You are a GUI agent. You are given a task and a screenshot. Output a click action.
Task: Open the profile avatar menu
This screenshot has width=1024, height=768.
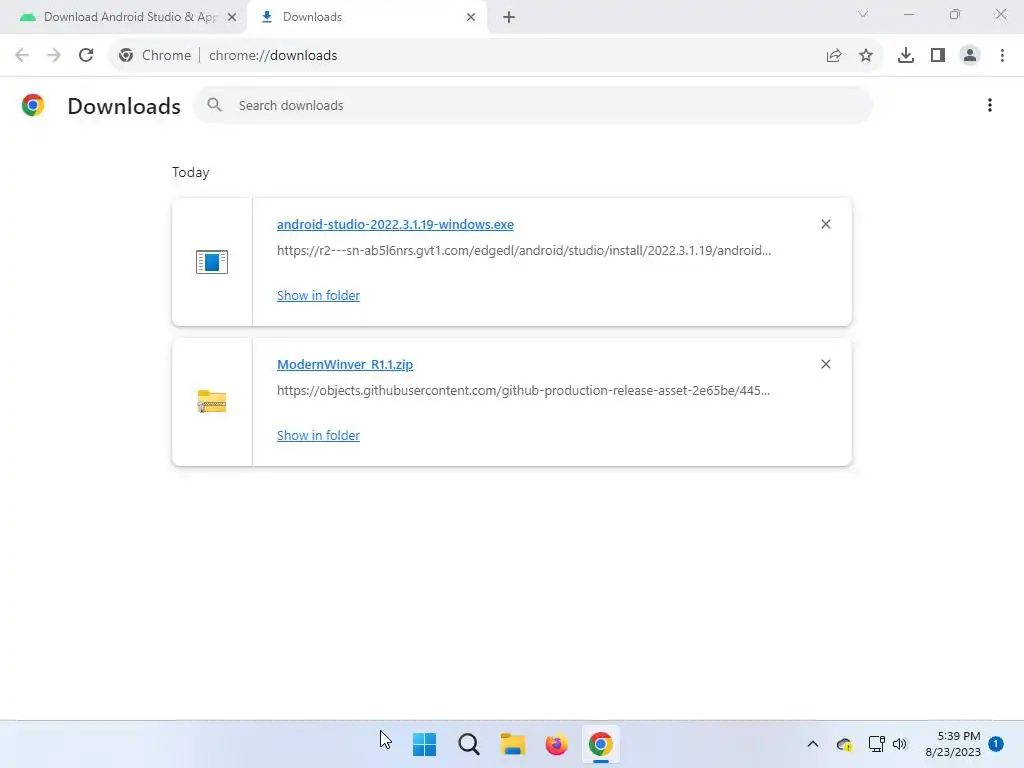click(970, 56)
